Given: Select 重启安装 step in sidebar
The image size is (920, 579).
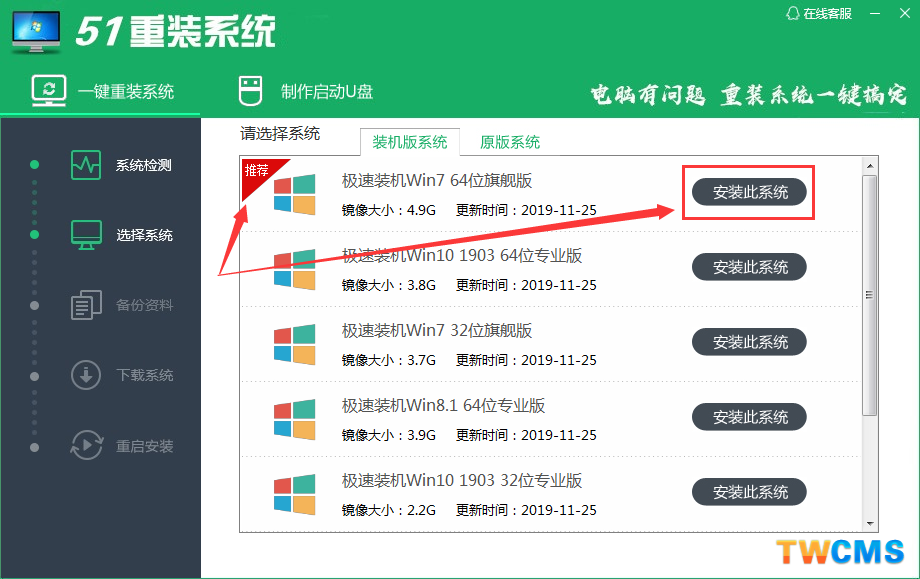Looking at the screenshot, I should [x=122, y=445].
